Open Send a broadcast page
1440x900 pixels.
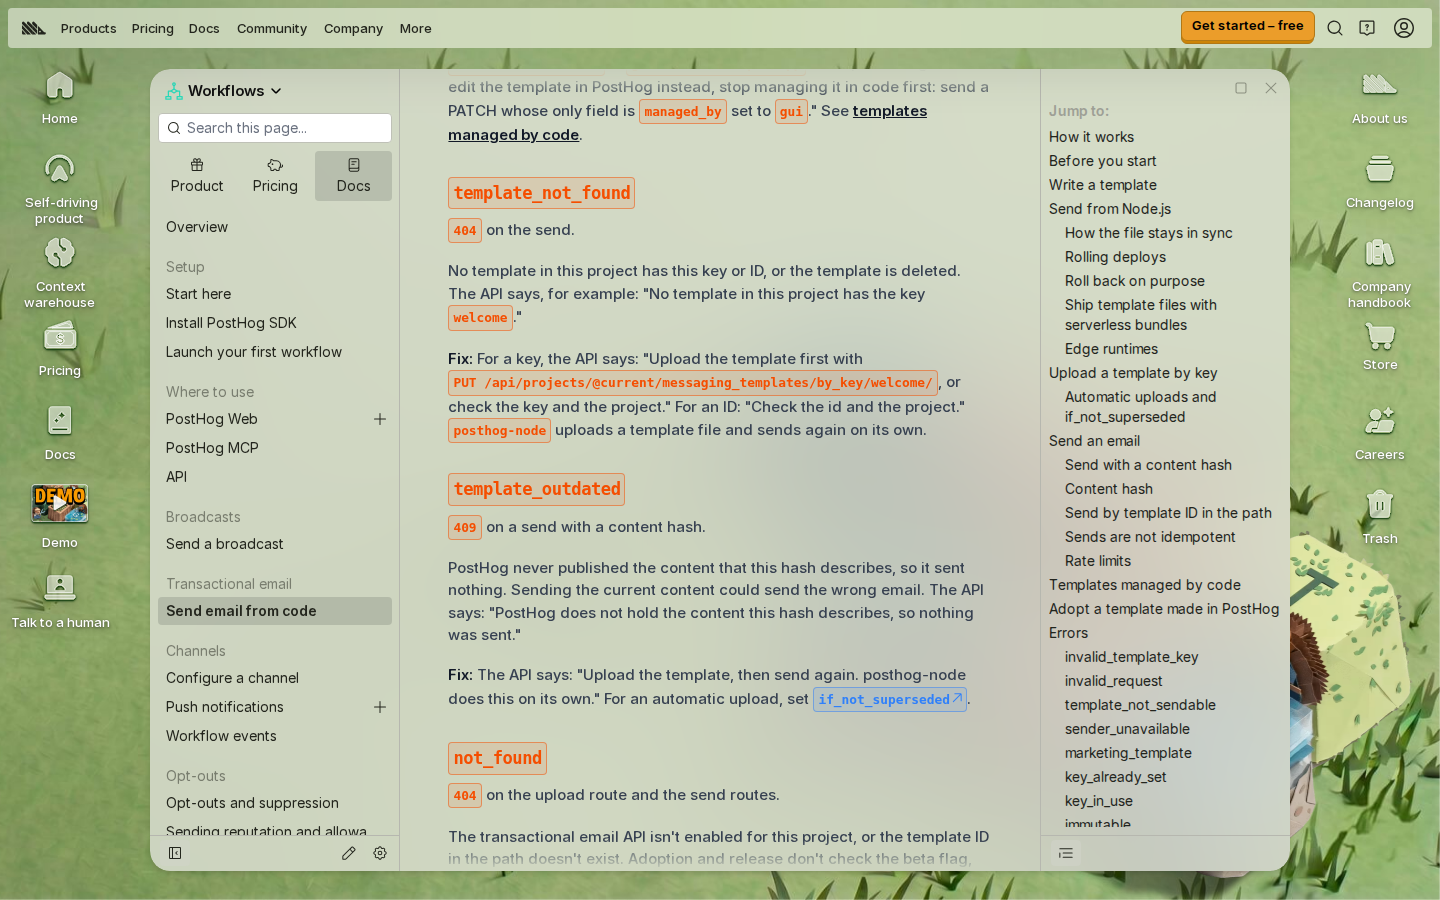(225, 544)
